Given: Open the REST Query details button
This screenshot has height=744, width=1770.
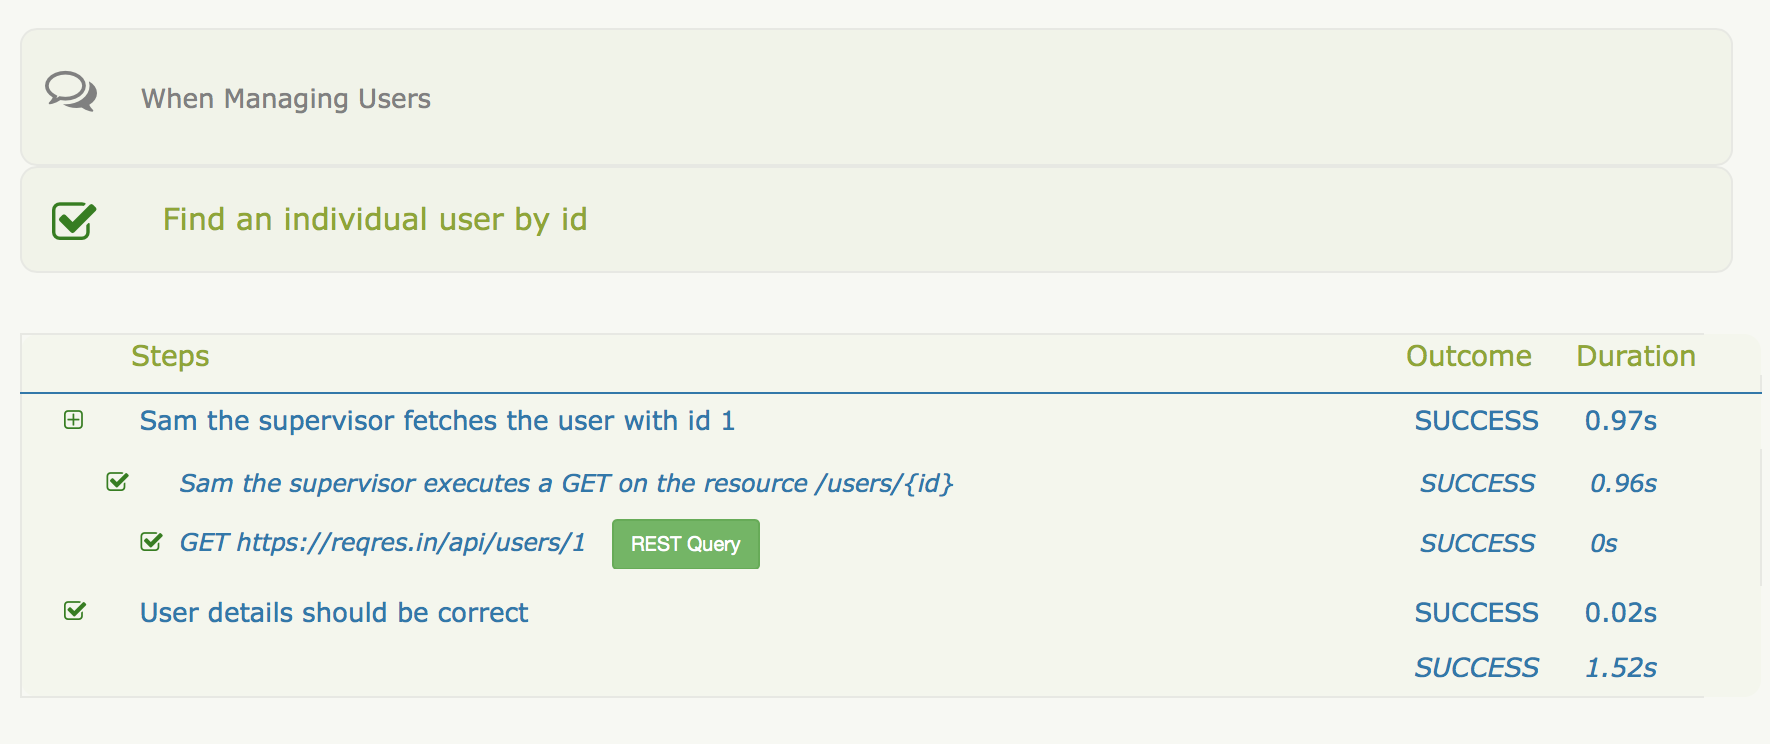Looking at the screenshot, I should point(685,544).
